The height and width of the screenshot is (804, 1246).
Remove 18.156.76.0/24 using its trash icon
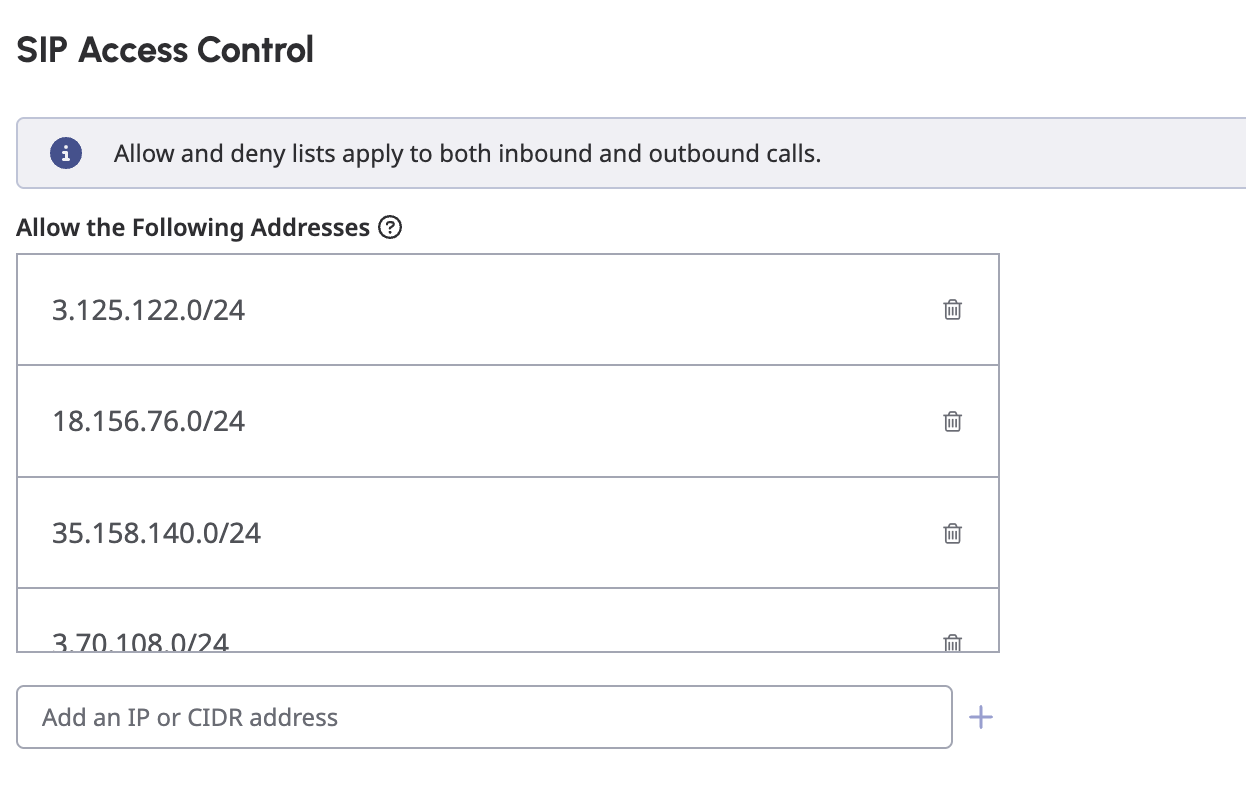pyautogui.click(x=953, y=422)
